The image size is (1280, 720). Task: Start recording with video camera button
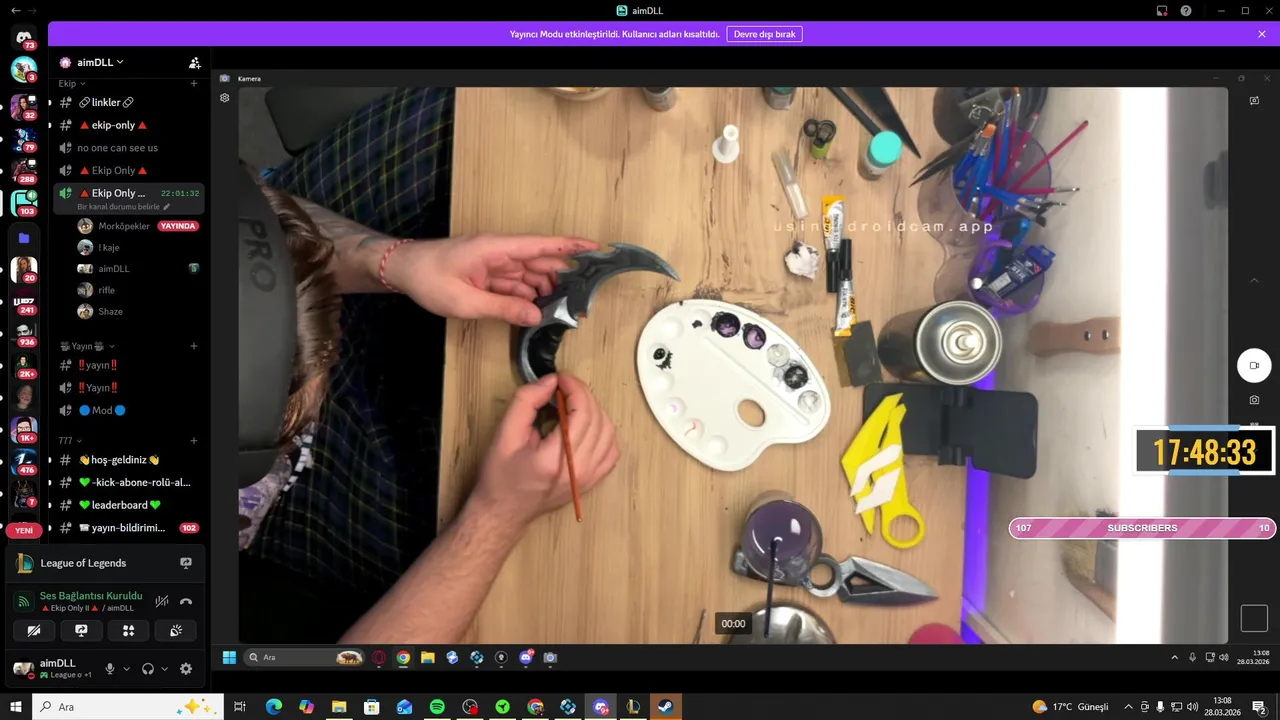coord(1254,366)
